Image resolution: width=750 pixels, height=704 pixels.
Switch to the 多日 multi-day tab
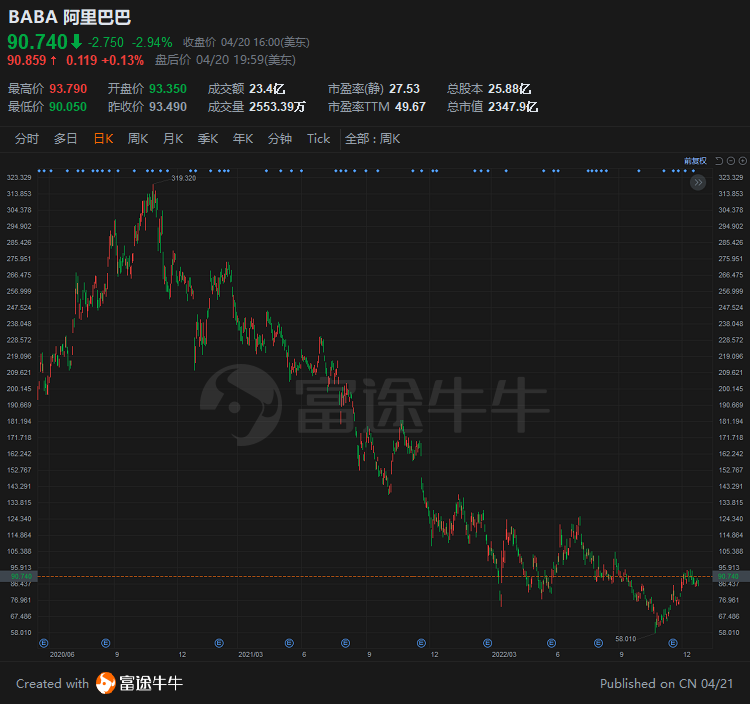coord(66,139)
